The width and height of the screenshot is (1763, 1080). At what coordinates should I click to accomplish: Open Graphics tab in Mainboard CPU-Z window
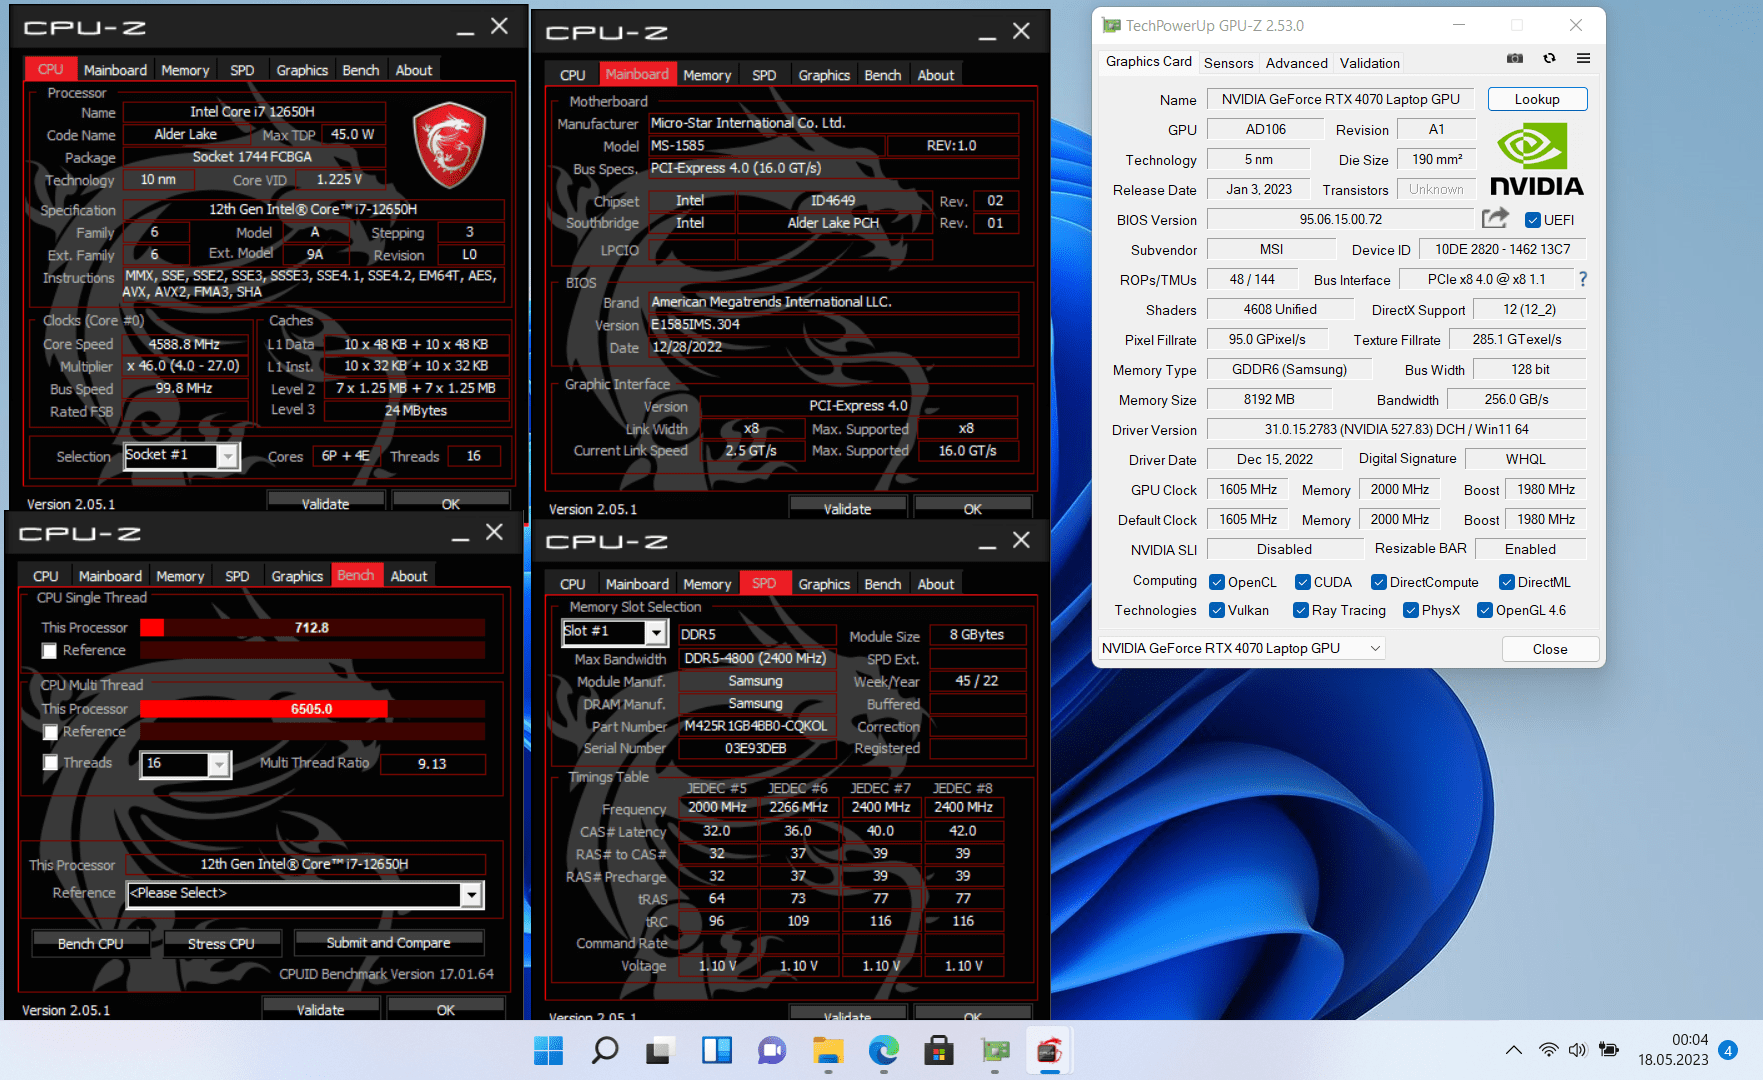824,75
